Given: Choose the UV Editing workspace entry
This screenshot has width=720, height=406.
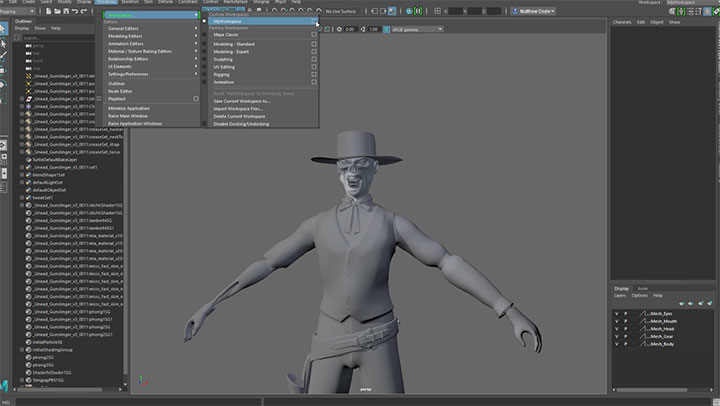Looking at the screenshot, I should 224,67.
